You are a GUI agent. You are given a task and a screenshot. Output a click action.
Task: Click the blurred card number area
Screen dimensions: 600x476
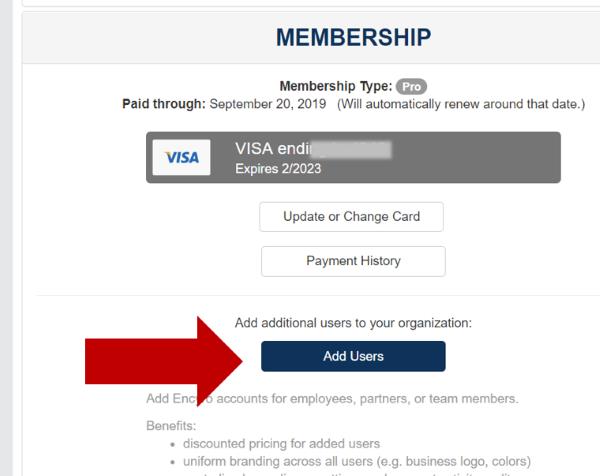tap(350, 149)
